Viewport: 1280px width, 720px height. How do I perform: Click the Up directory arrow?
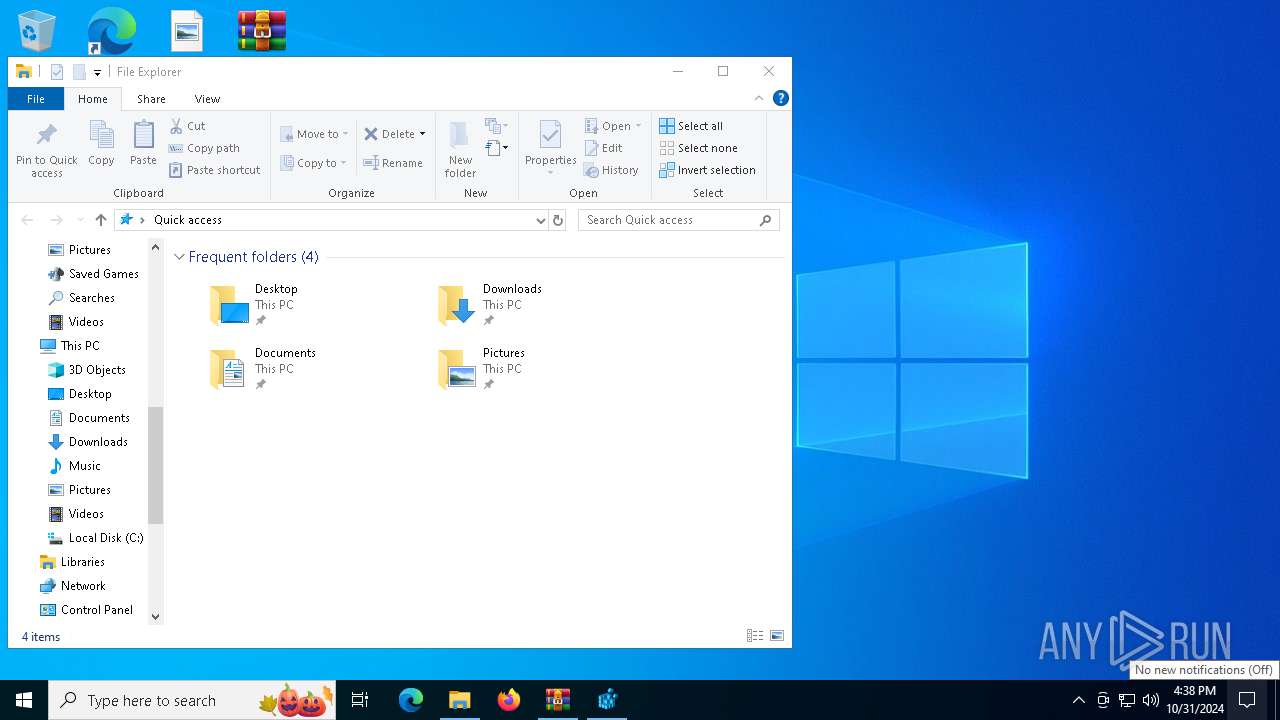point(101,220)
